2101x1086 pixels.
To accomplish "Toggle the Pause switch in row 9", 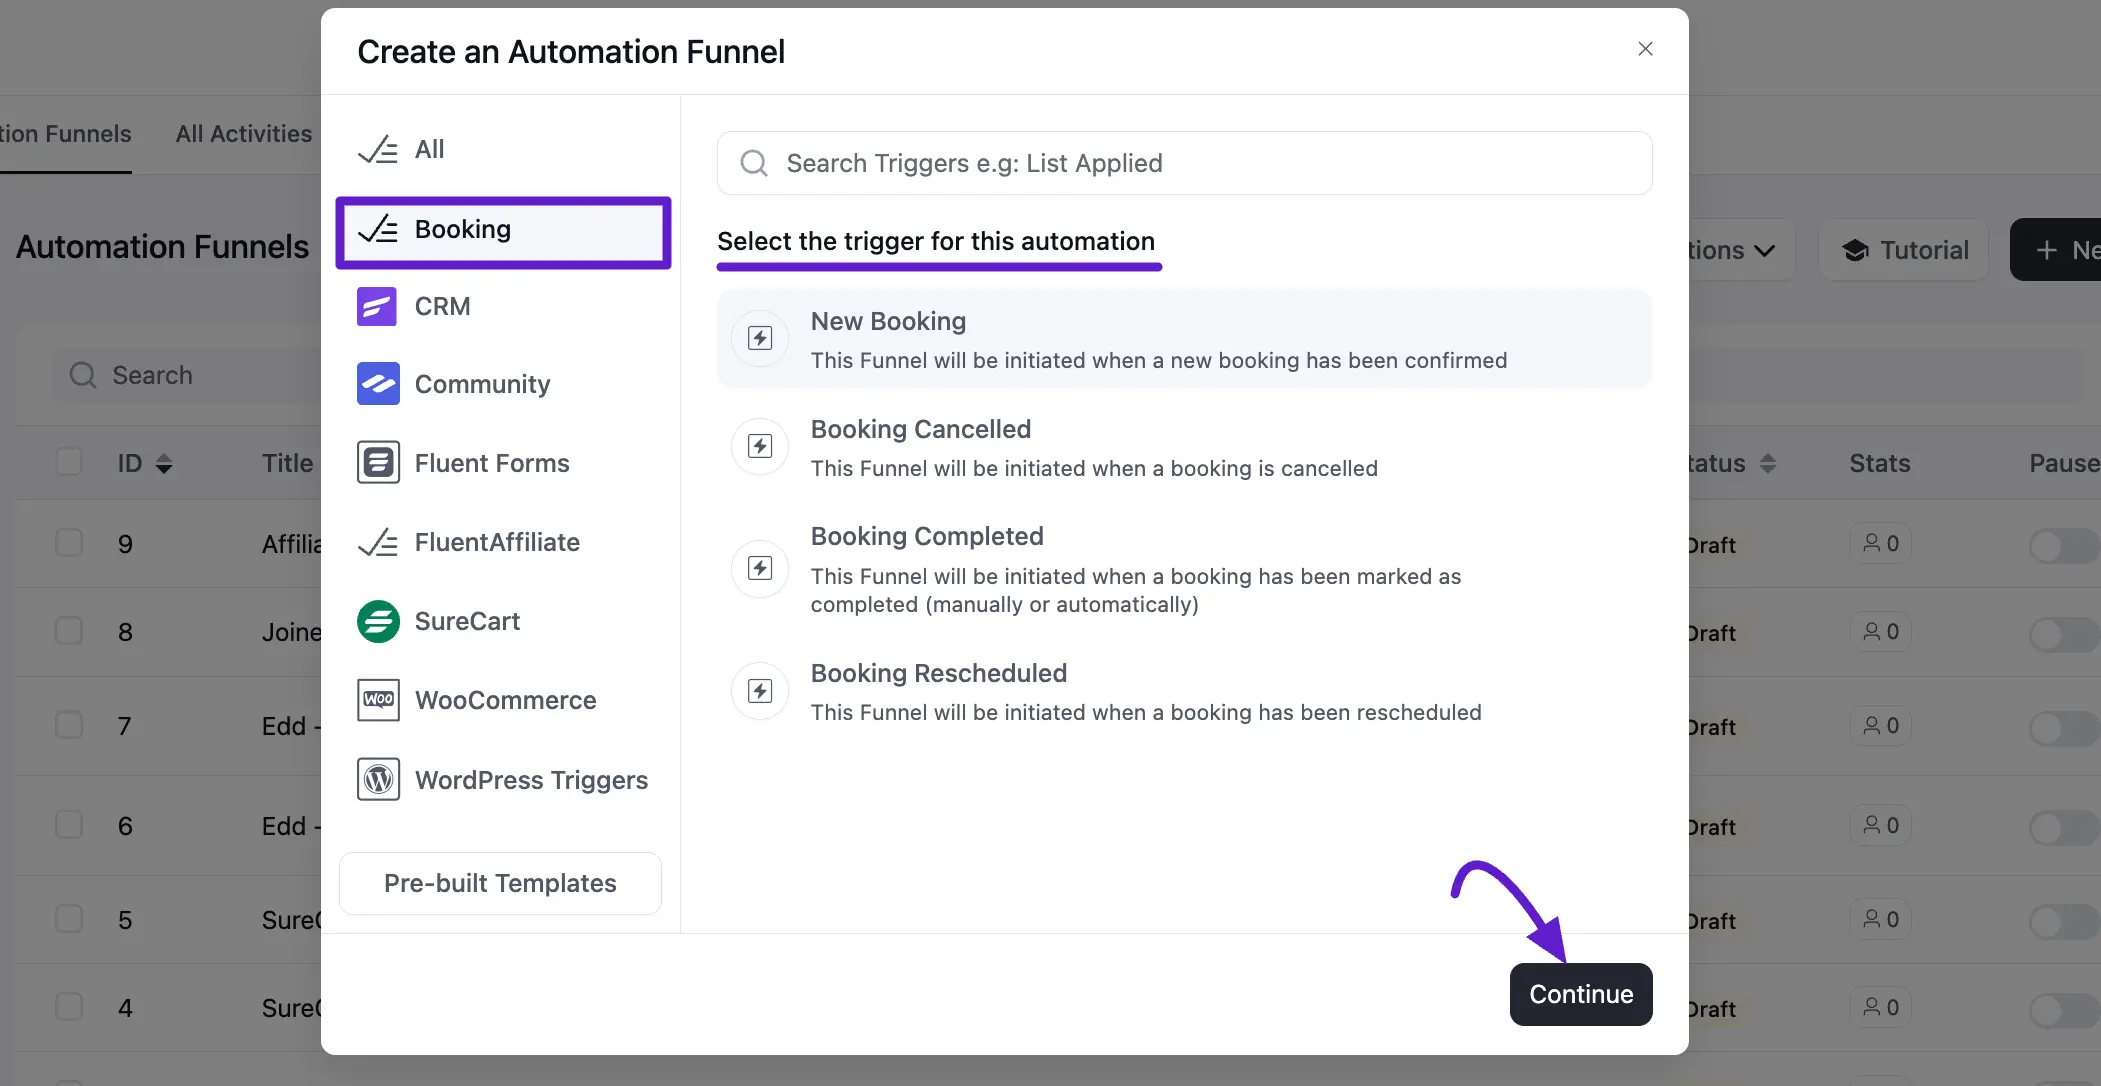I will click(2064, 546).
